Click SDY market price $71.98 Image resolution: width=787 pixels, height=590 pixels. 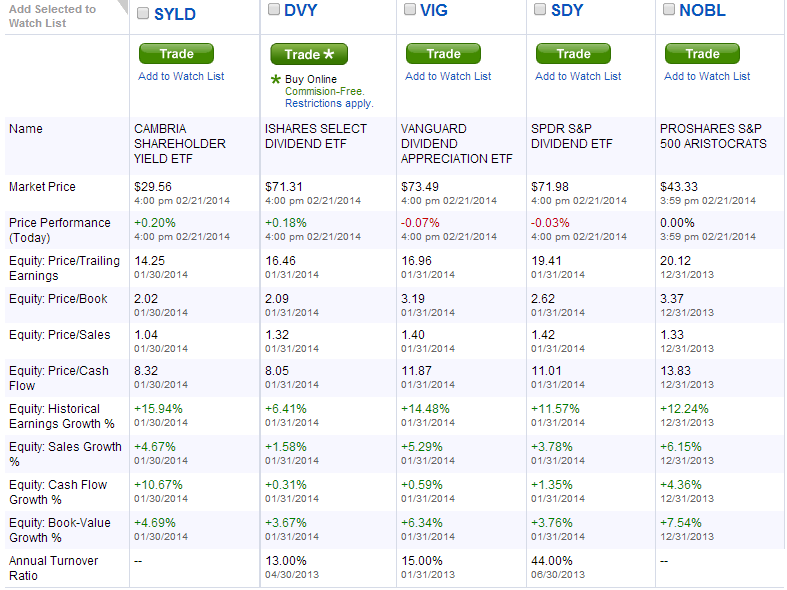click(550, 187)
